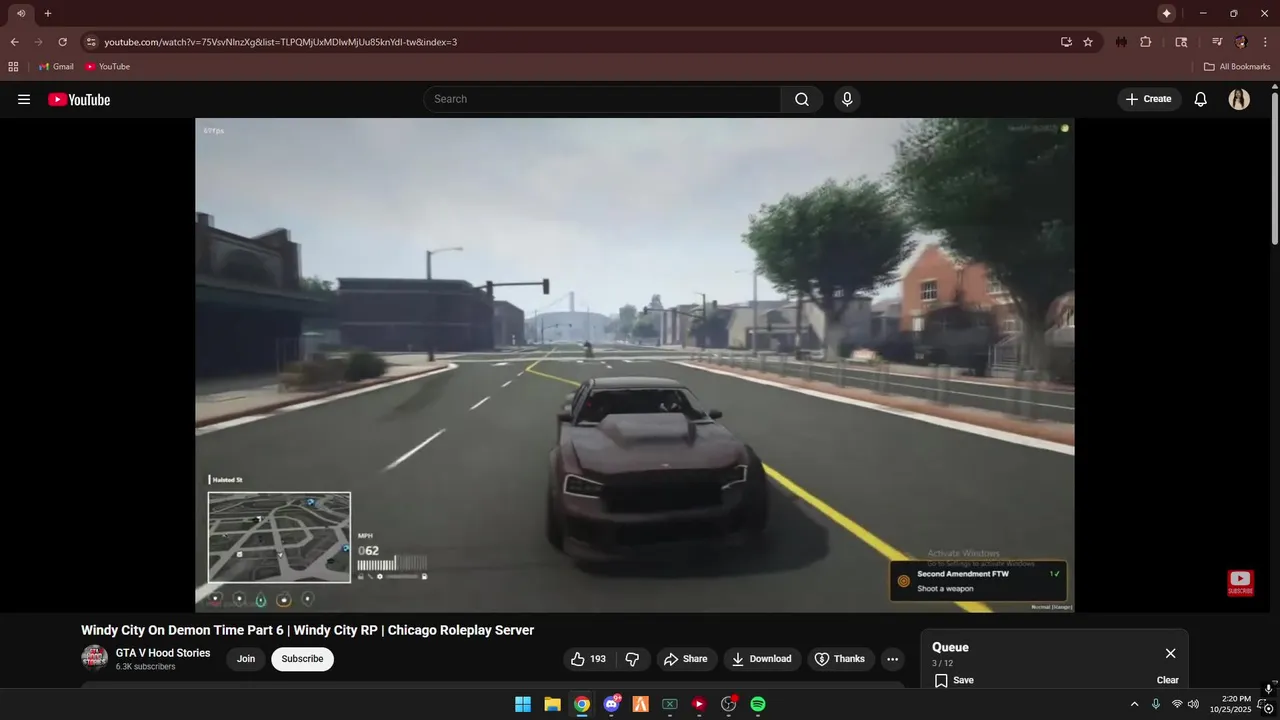The height and width of the screenshot is (720, 1280).
Task: Go to YouTube home via logo
Action: point(79,99)
